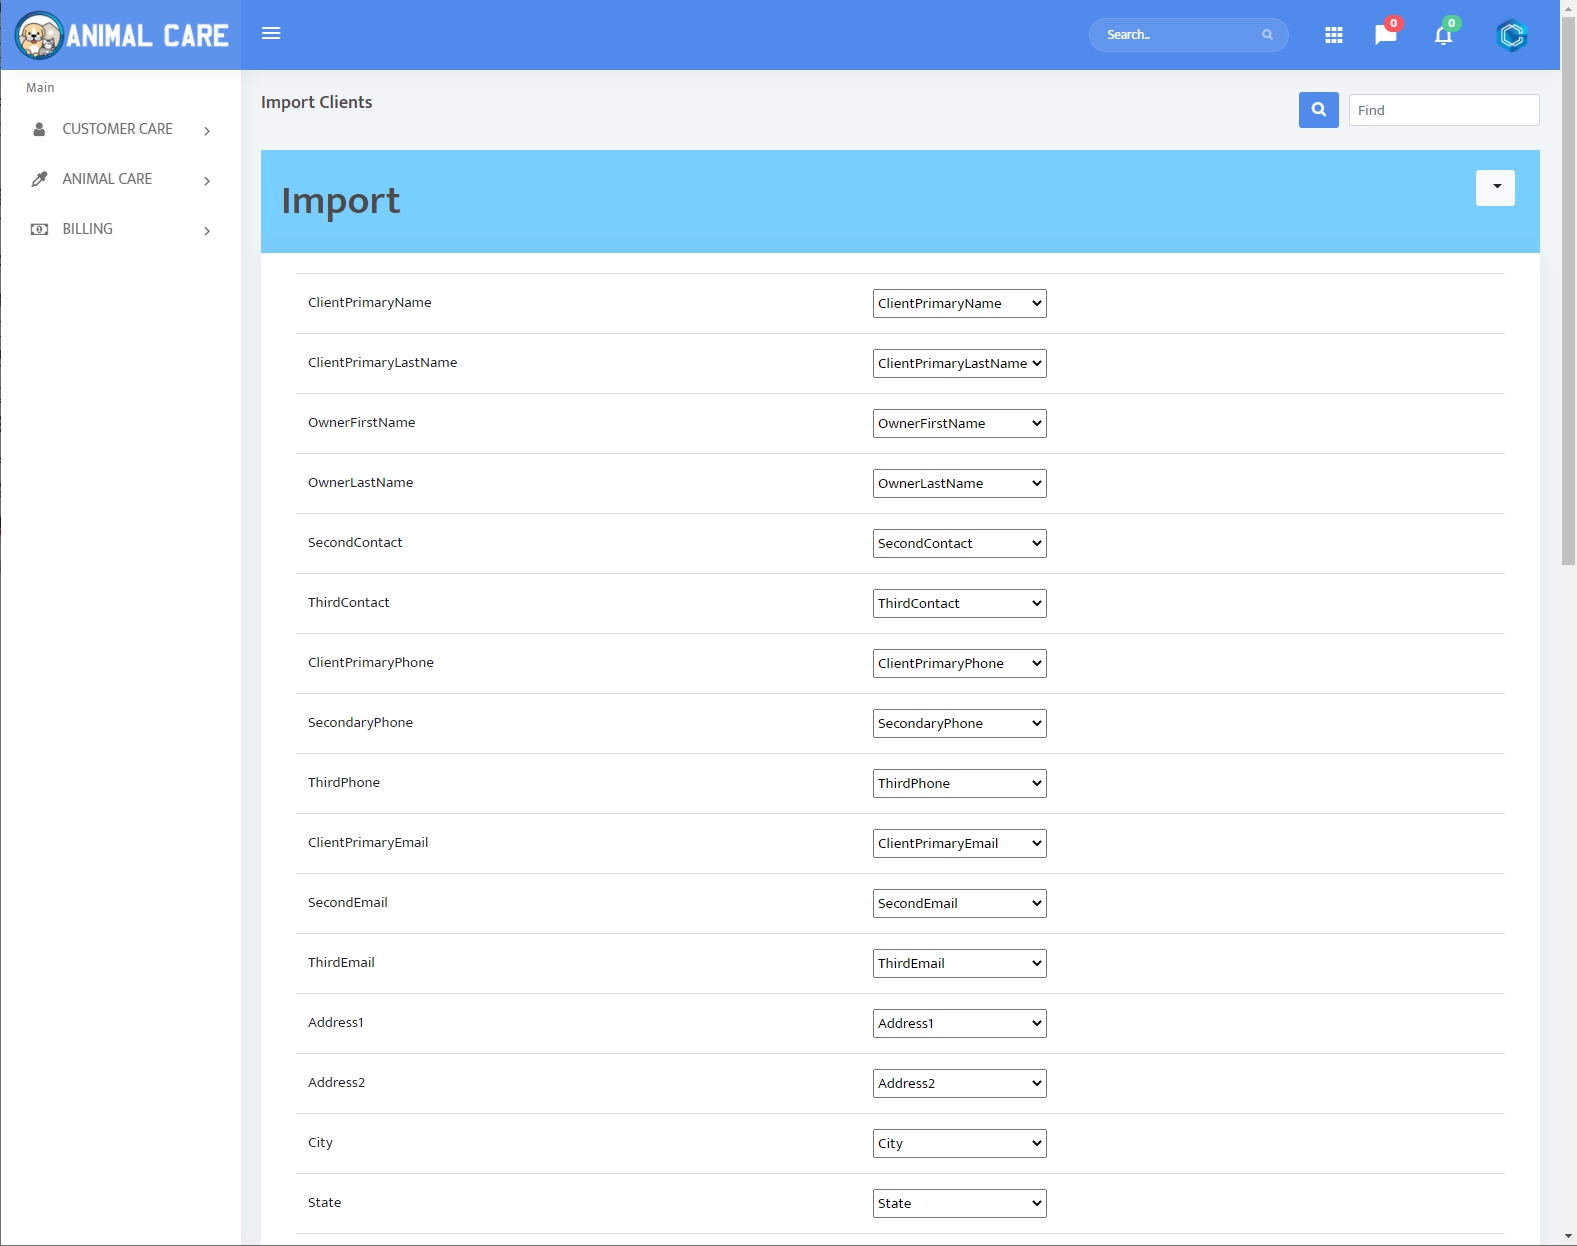Open OwnerFirstName mapping dropdown
This screenshot has width=1577, height=1246.
[959, 423]
